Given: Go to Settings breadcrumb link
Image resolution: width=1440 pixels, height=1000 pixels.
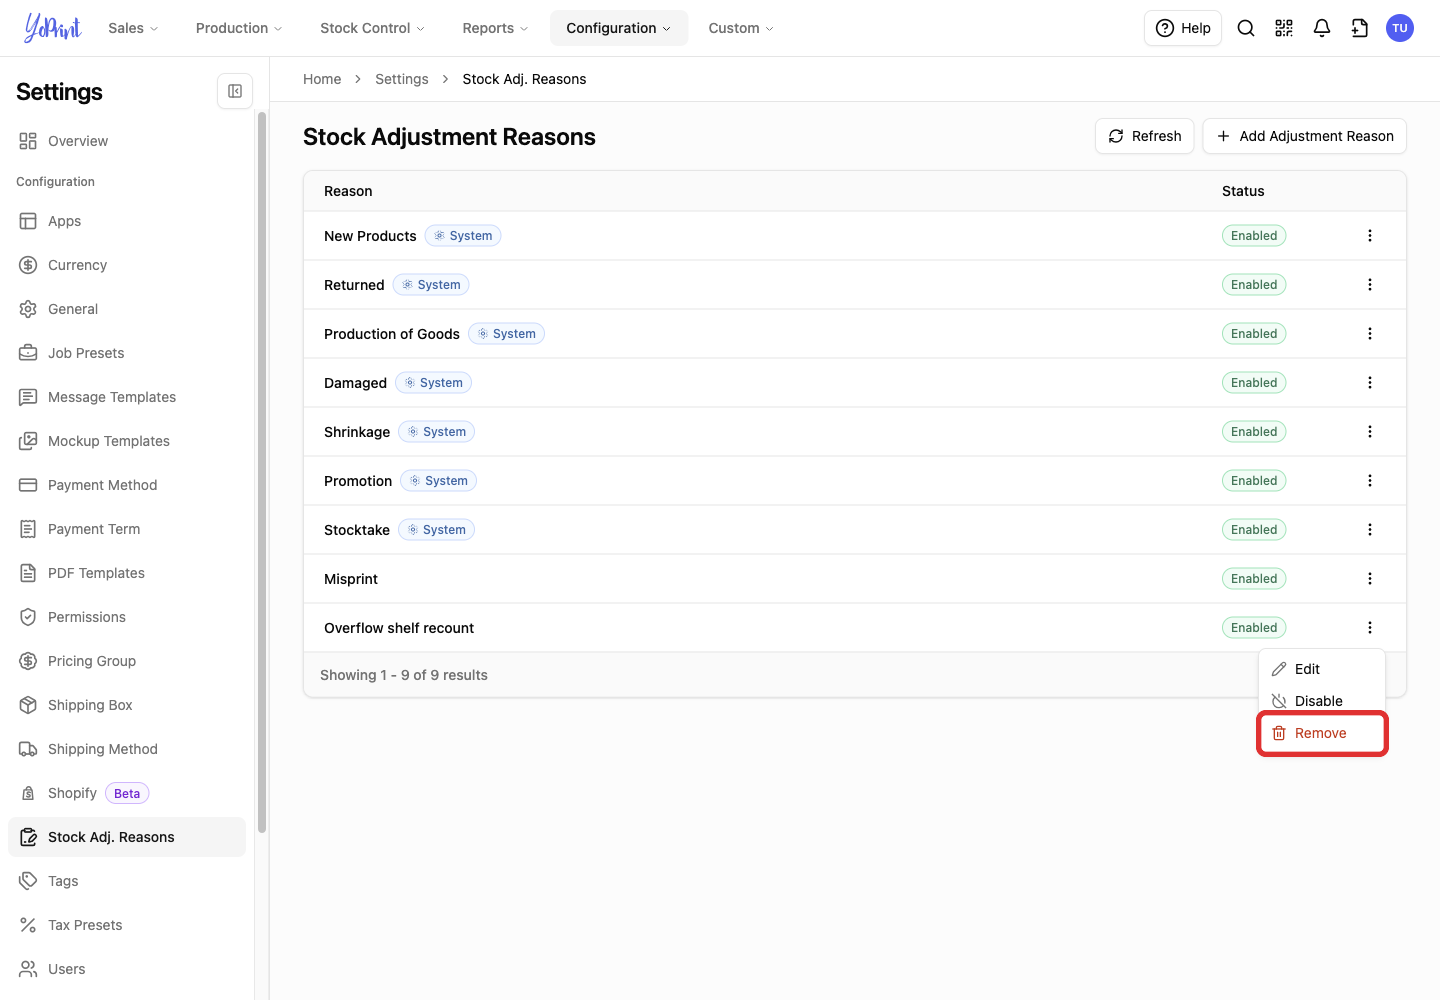Looking at the screenshot, I should pyautogui.click(x=402, y=79).
